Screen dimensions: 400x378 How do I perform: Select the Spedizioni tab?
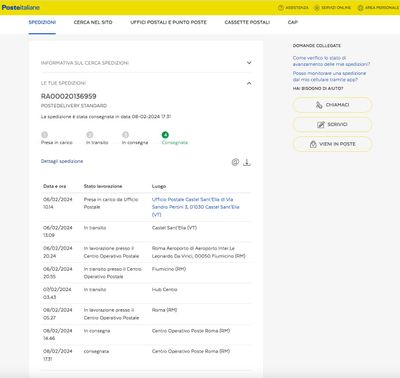(42, 22)
